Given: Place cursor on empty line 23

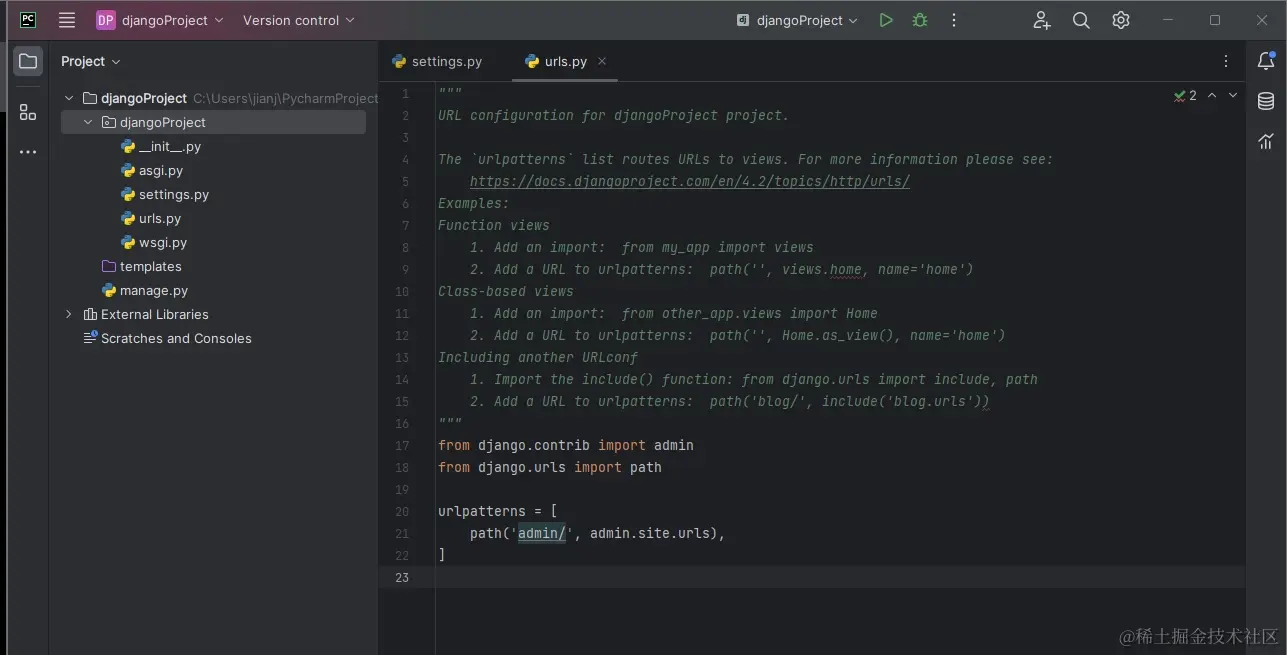Looking at the screenshot, I should 840,577.
